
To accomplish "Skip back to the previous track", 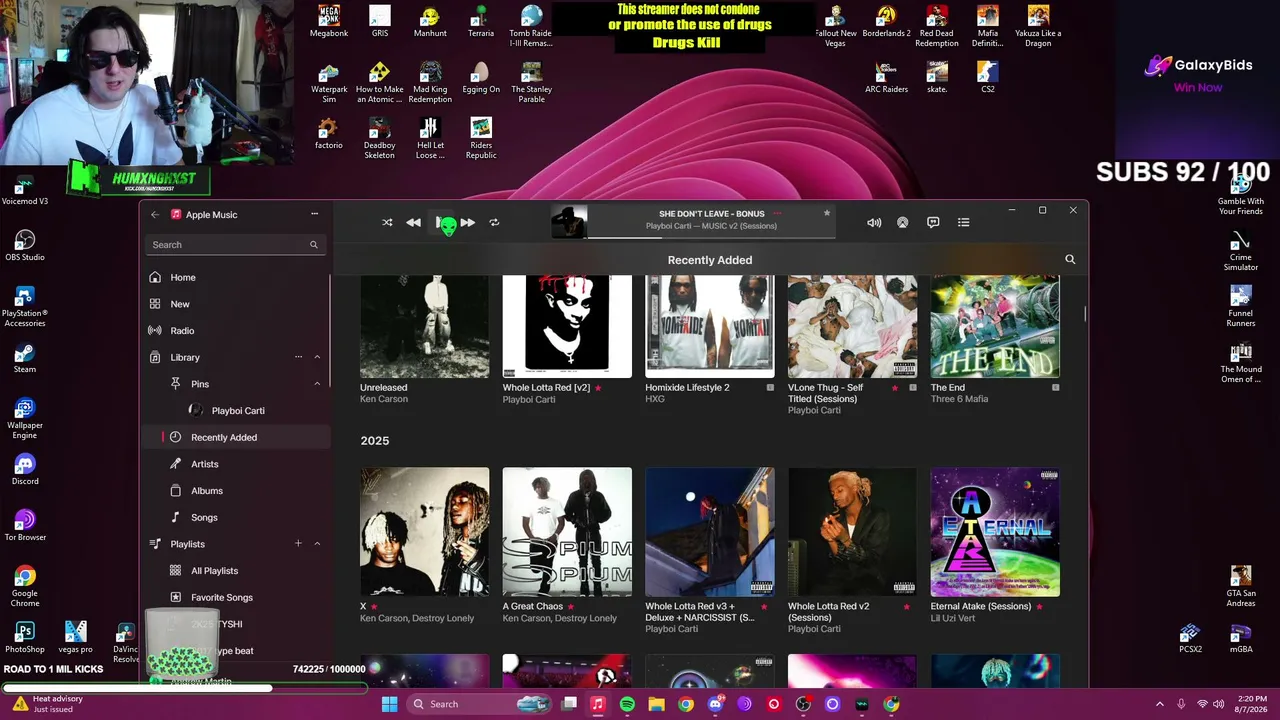I will pos(413,223).
